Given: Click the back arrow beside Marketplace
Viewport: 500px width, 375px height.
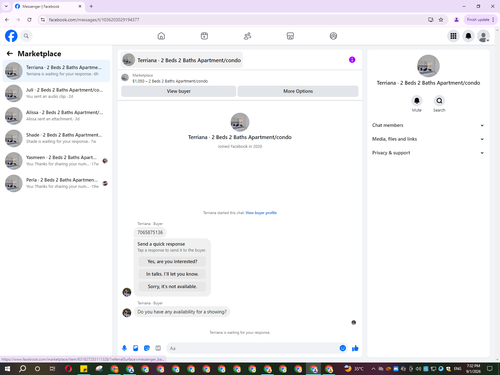Looking at the screenshot, I should [x=10, y=53].
